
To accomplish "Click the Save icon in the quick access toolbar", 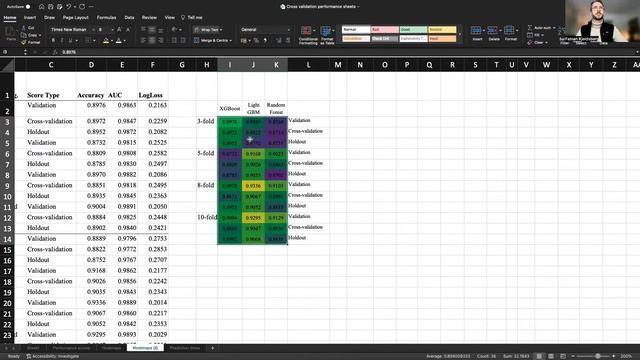I will (51, 7).
